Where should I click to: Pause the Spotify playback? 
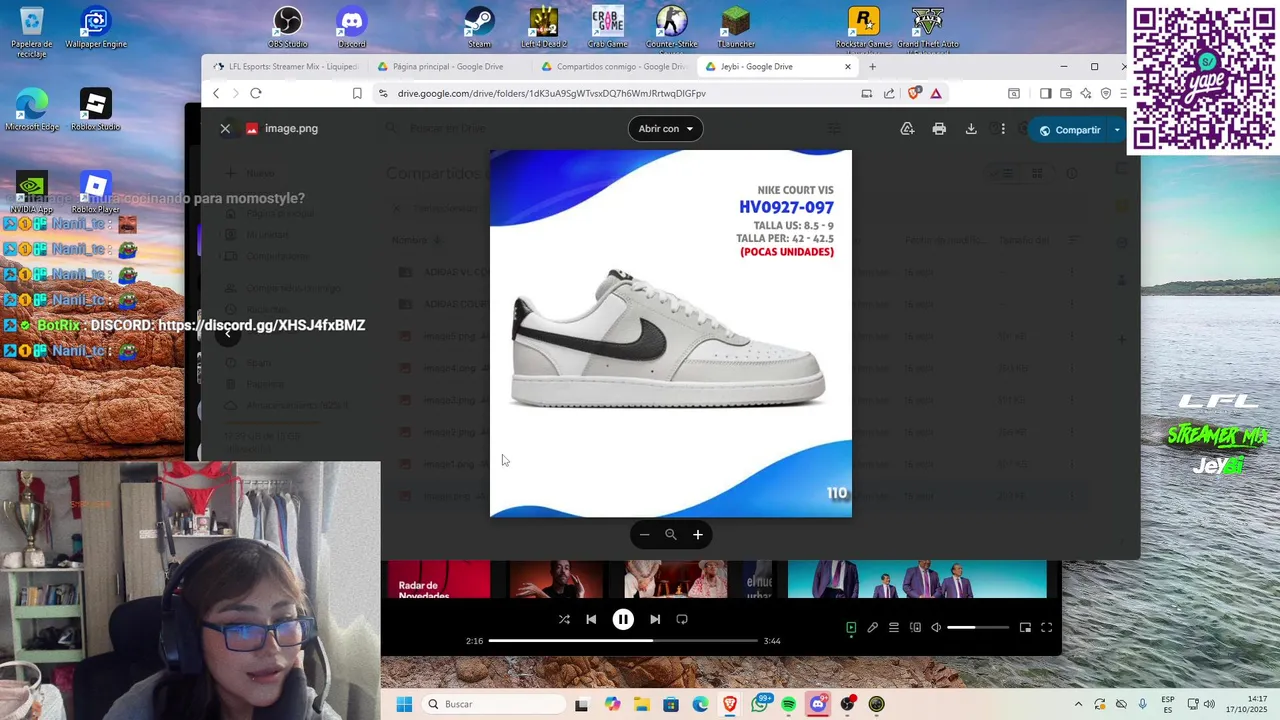click(x=623, y=619)
